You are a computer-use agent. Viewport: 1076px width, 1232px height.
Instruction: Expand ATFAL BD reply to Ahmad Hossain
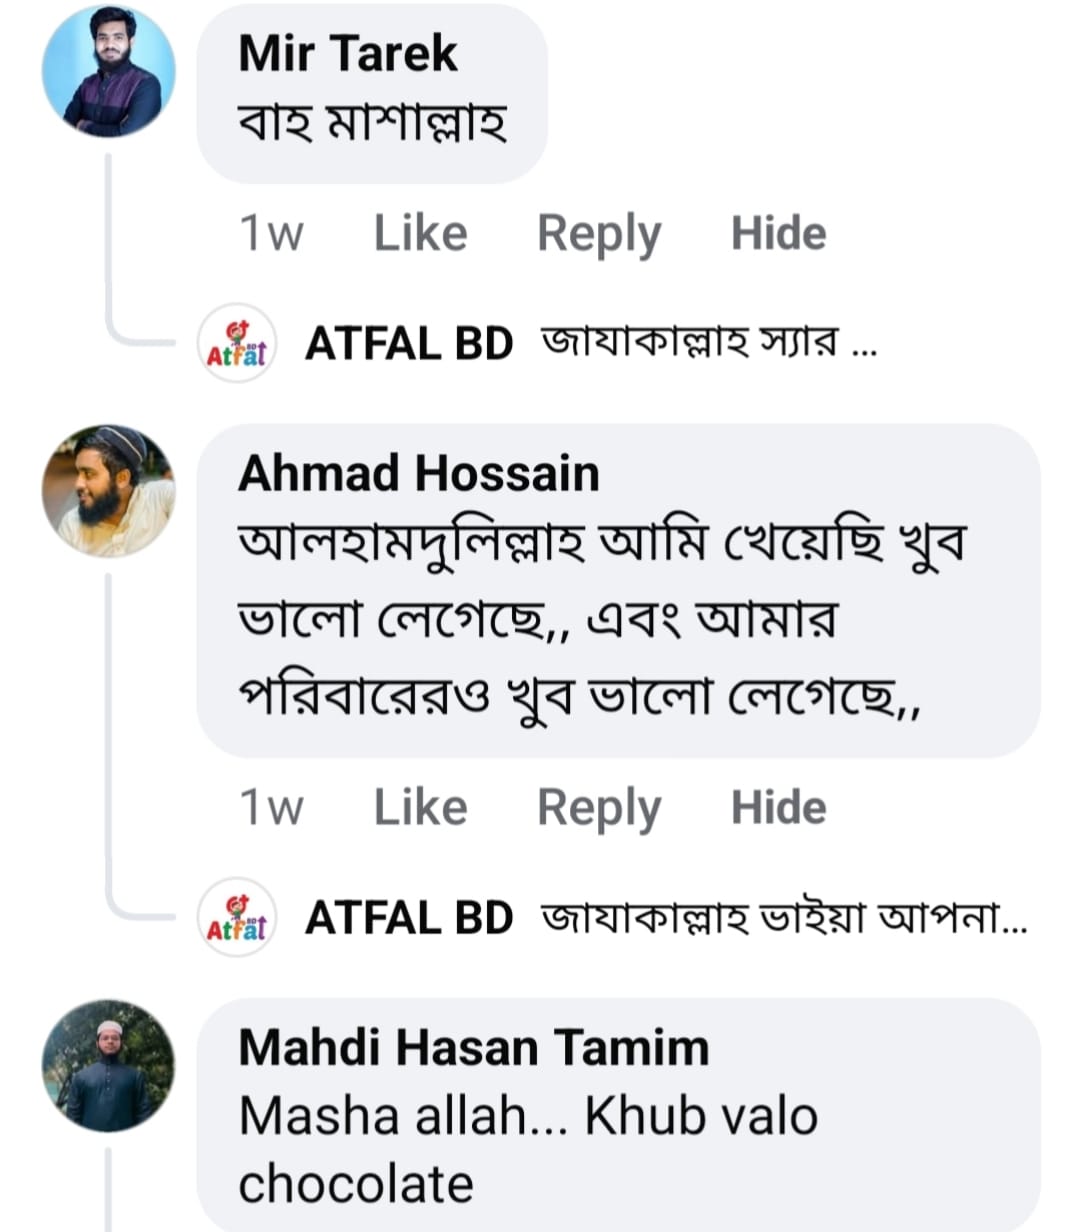point(784,918)
